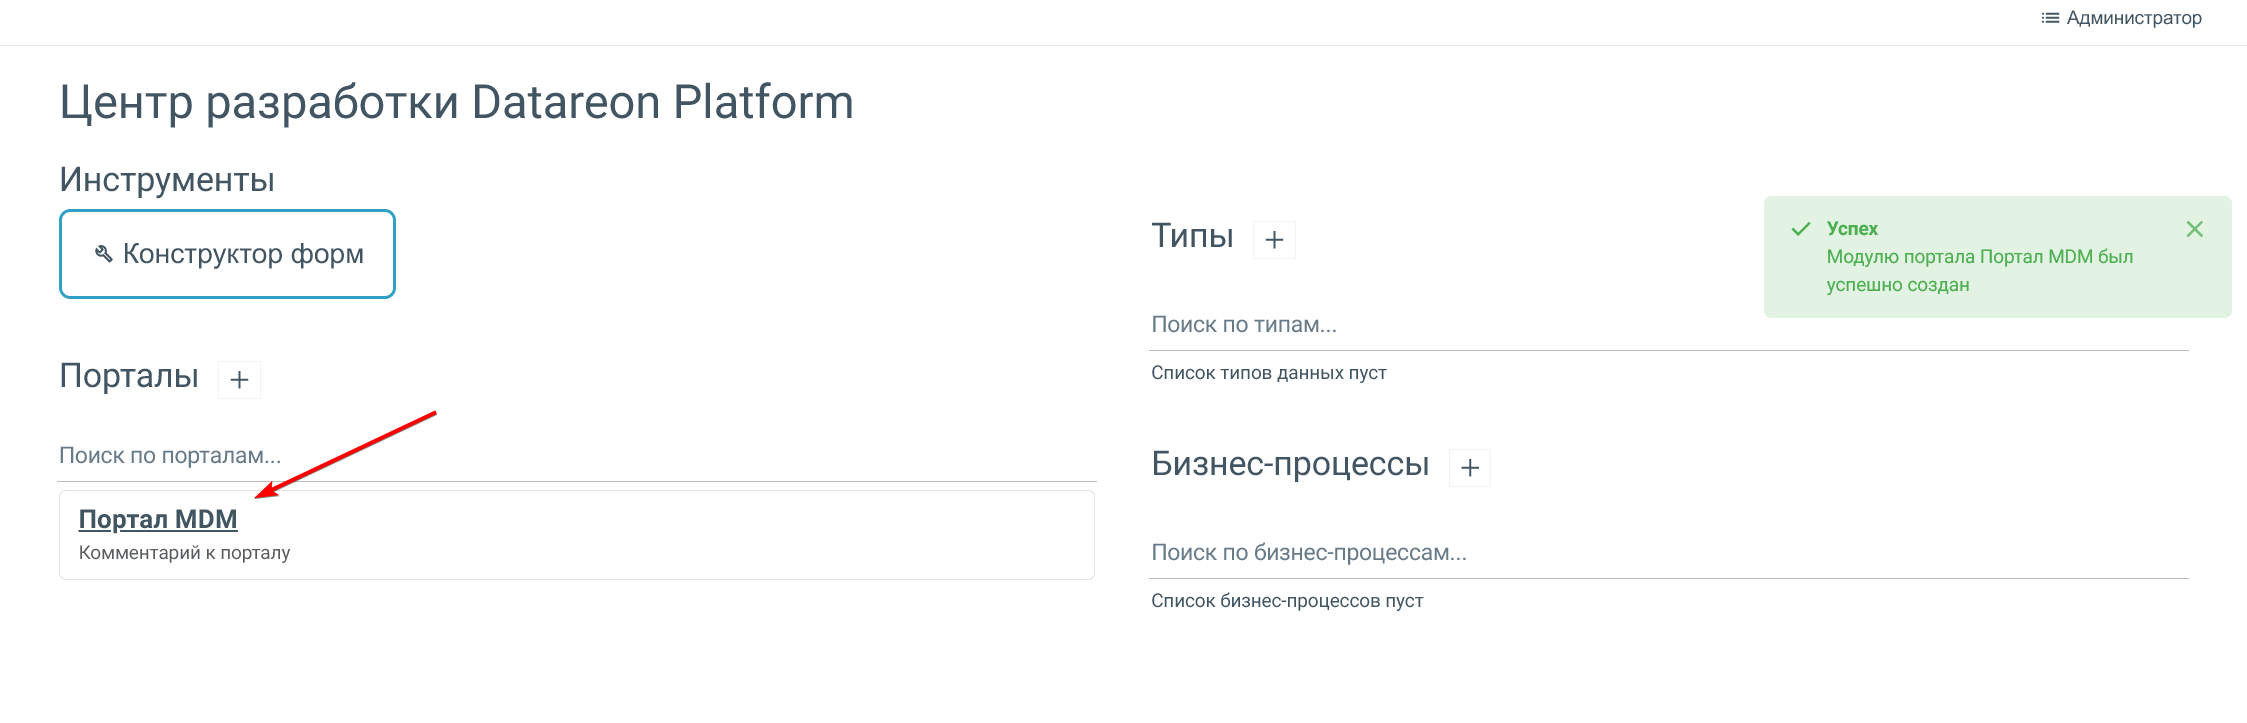Add a new business process with plus icon
This screenshot has width=2247, height=723.
coord(1470,468)
